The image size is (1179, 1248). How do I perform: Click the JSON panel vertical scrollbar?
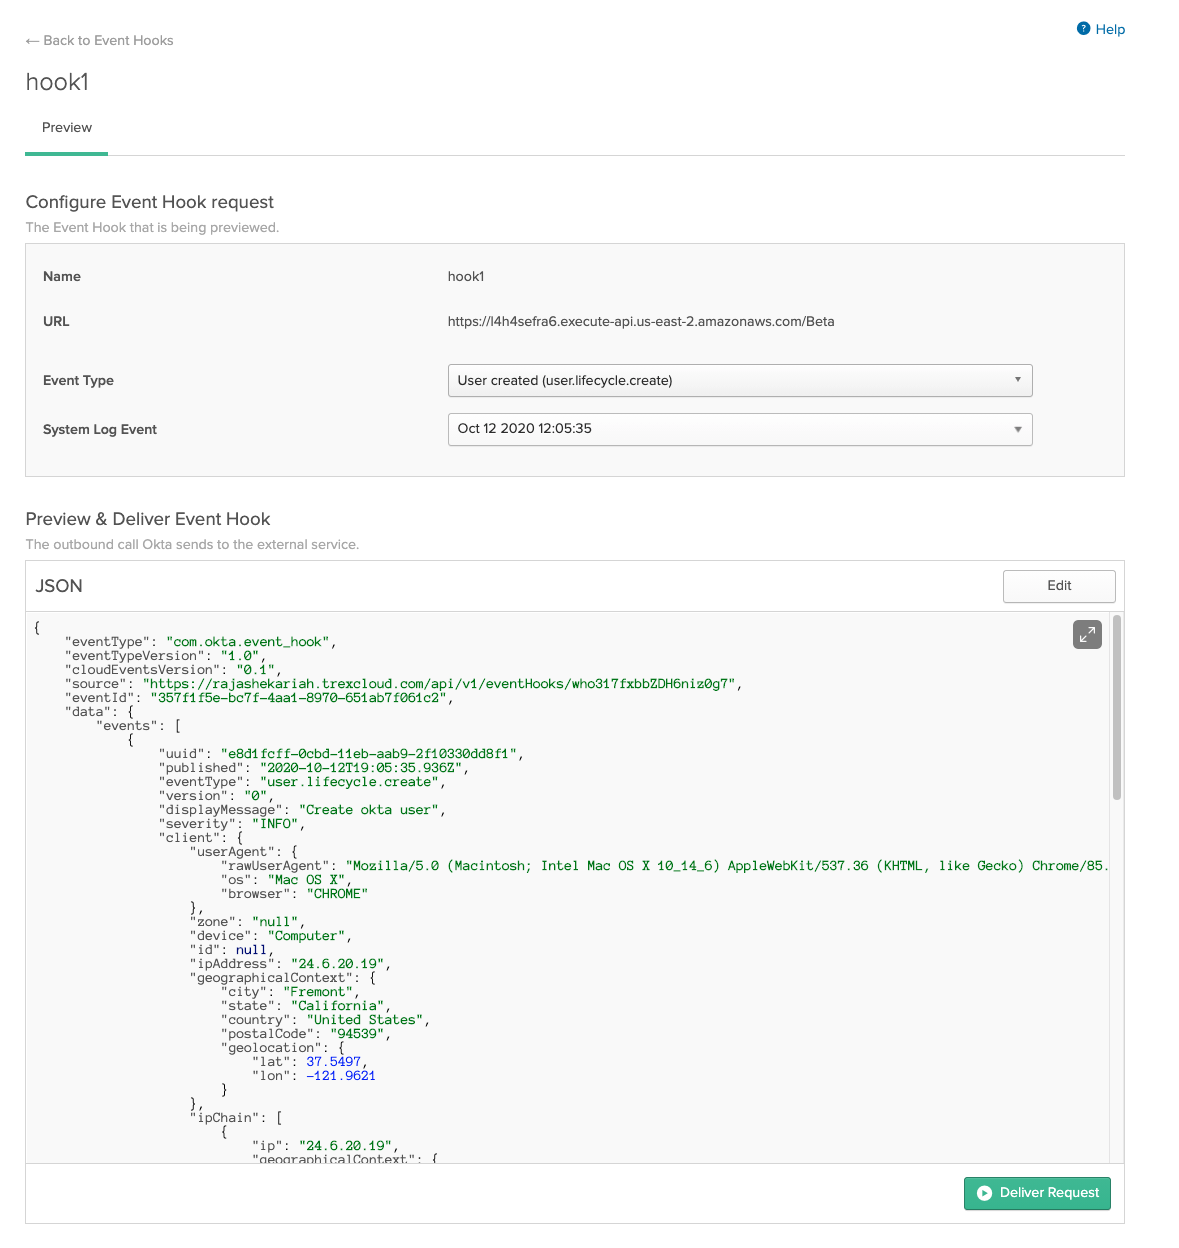click(x=1116, y=708)
